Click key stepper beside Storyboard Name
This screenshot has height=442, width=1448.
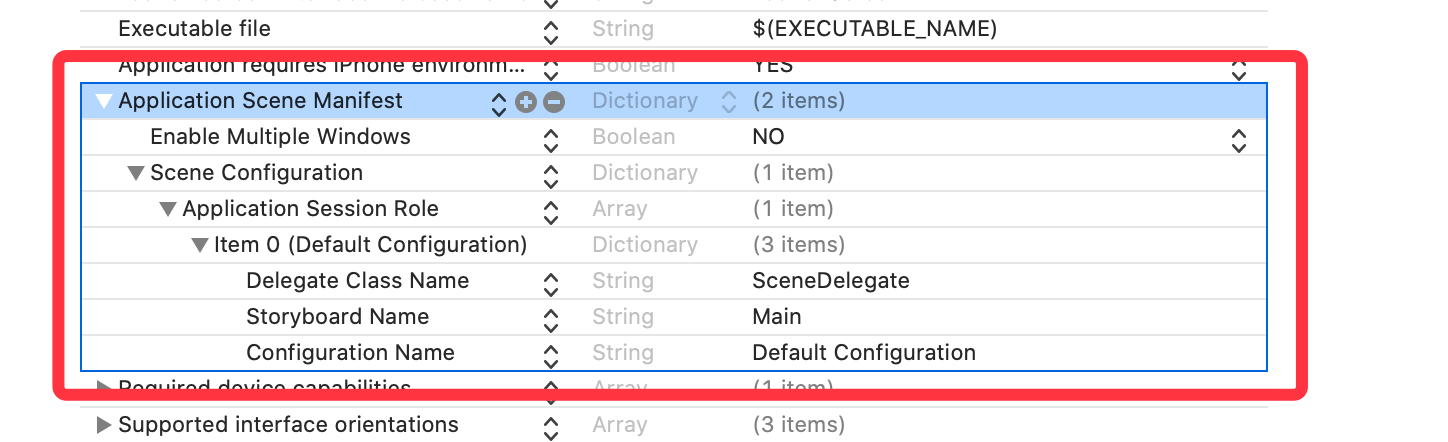(x=550, y=318)
